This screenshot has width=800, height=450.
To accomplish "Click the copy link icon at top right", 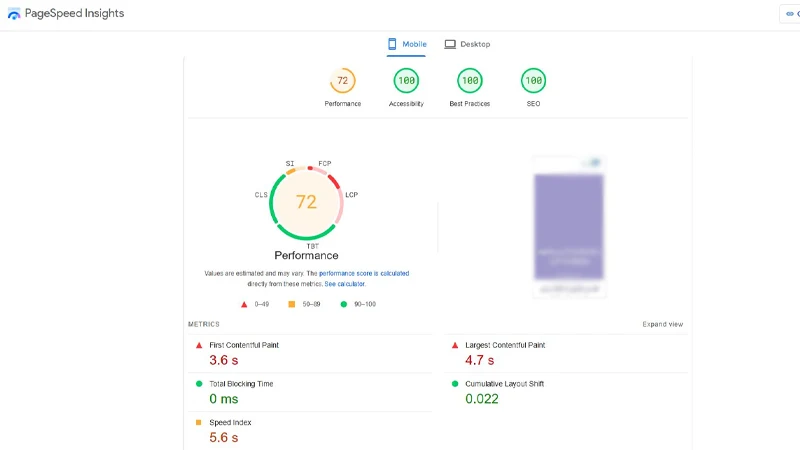I will (790, 14).
